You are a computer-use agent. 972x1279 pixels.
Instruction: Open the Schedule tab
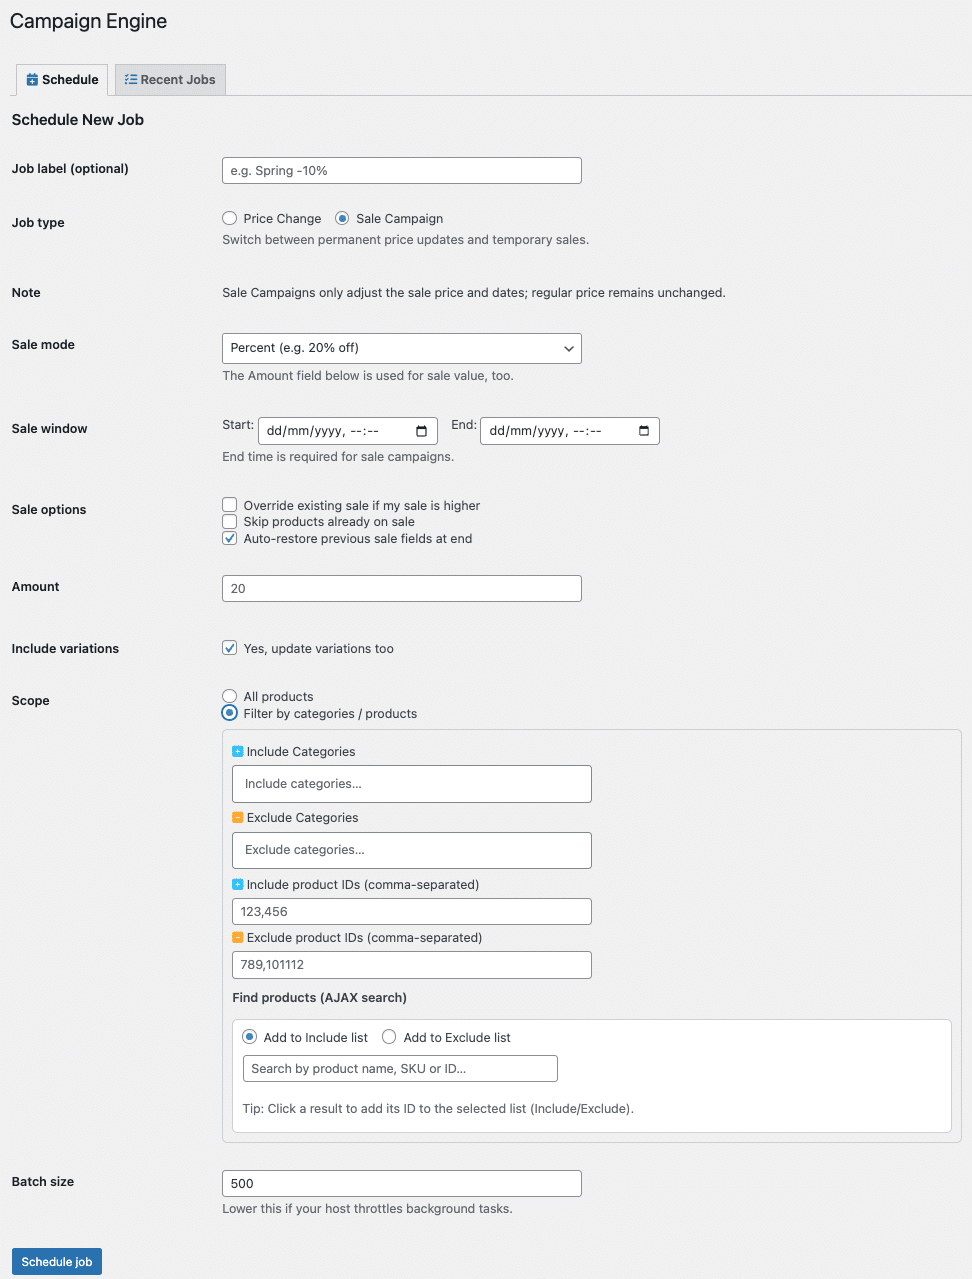pyautogui.click(x=62, y=80)
